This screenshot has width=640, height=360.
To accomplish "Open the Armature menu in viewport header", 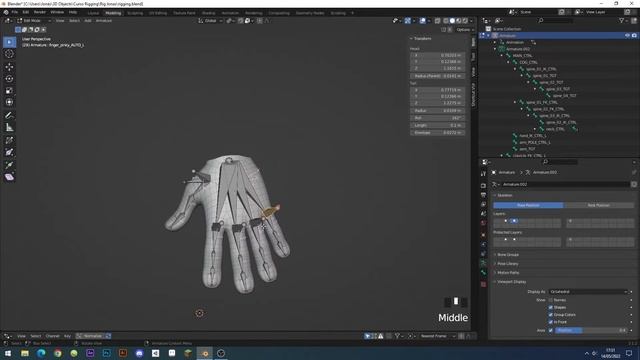I will 104,20.
